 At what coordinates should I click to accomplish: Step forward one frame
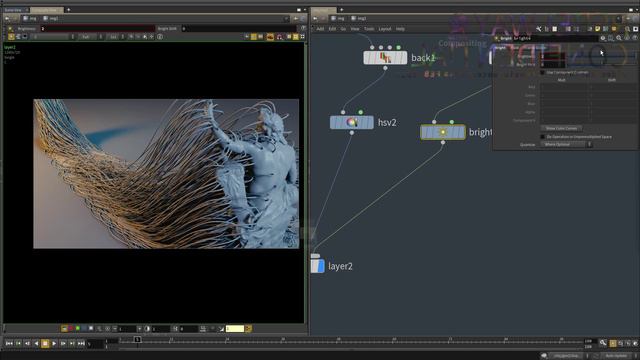(x=63, y=344)
